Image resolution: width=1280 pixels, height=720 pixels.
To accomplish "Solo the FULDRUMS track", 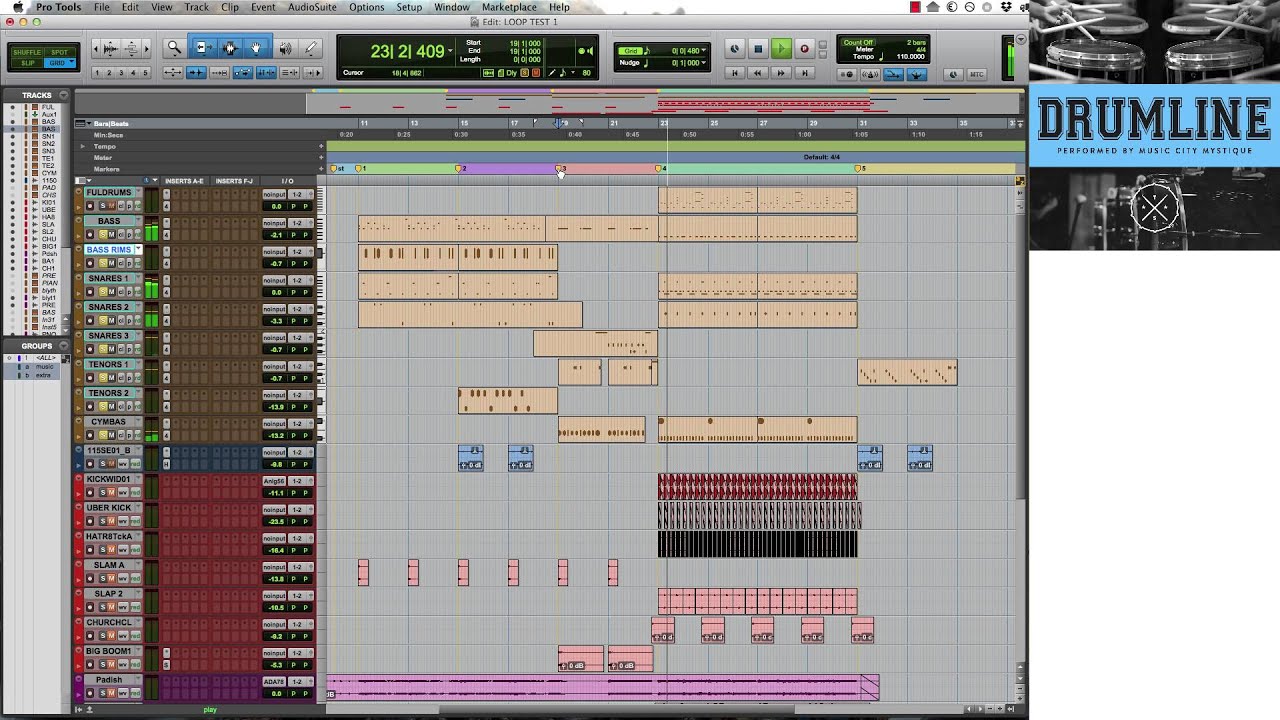I will pos(102,206).
